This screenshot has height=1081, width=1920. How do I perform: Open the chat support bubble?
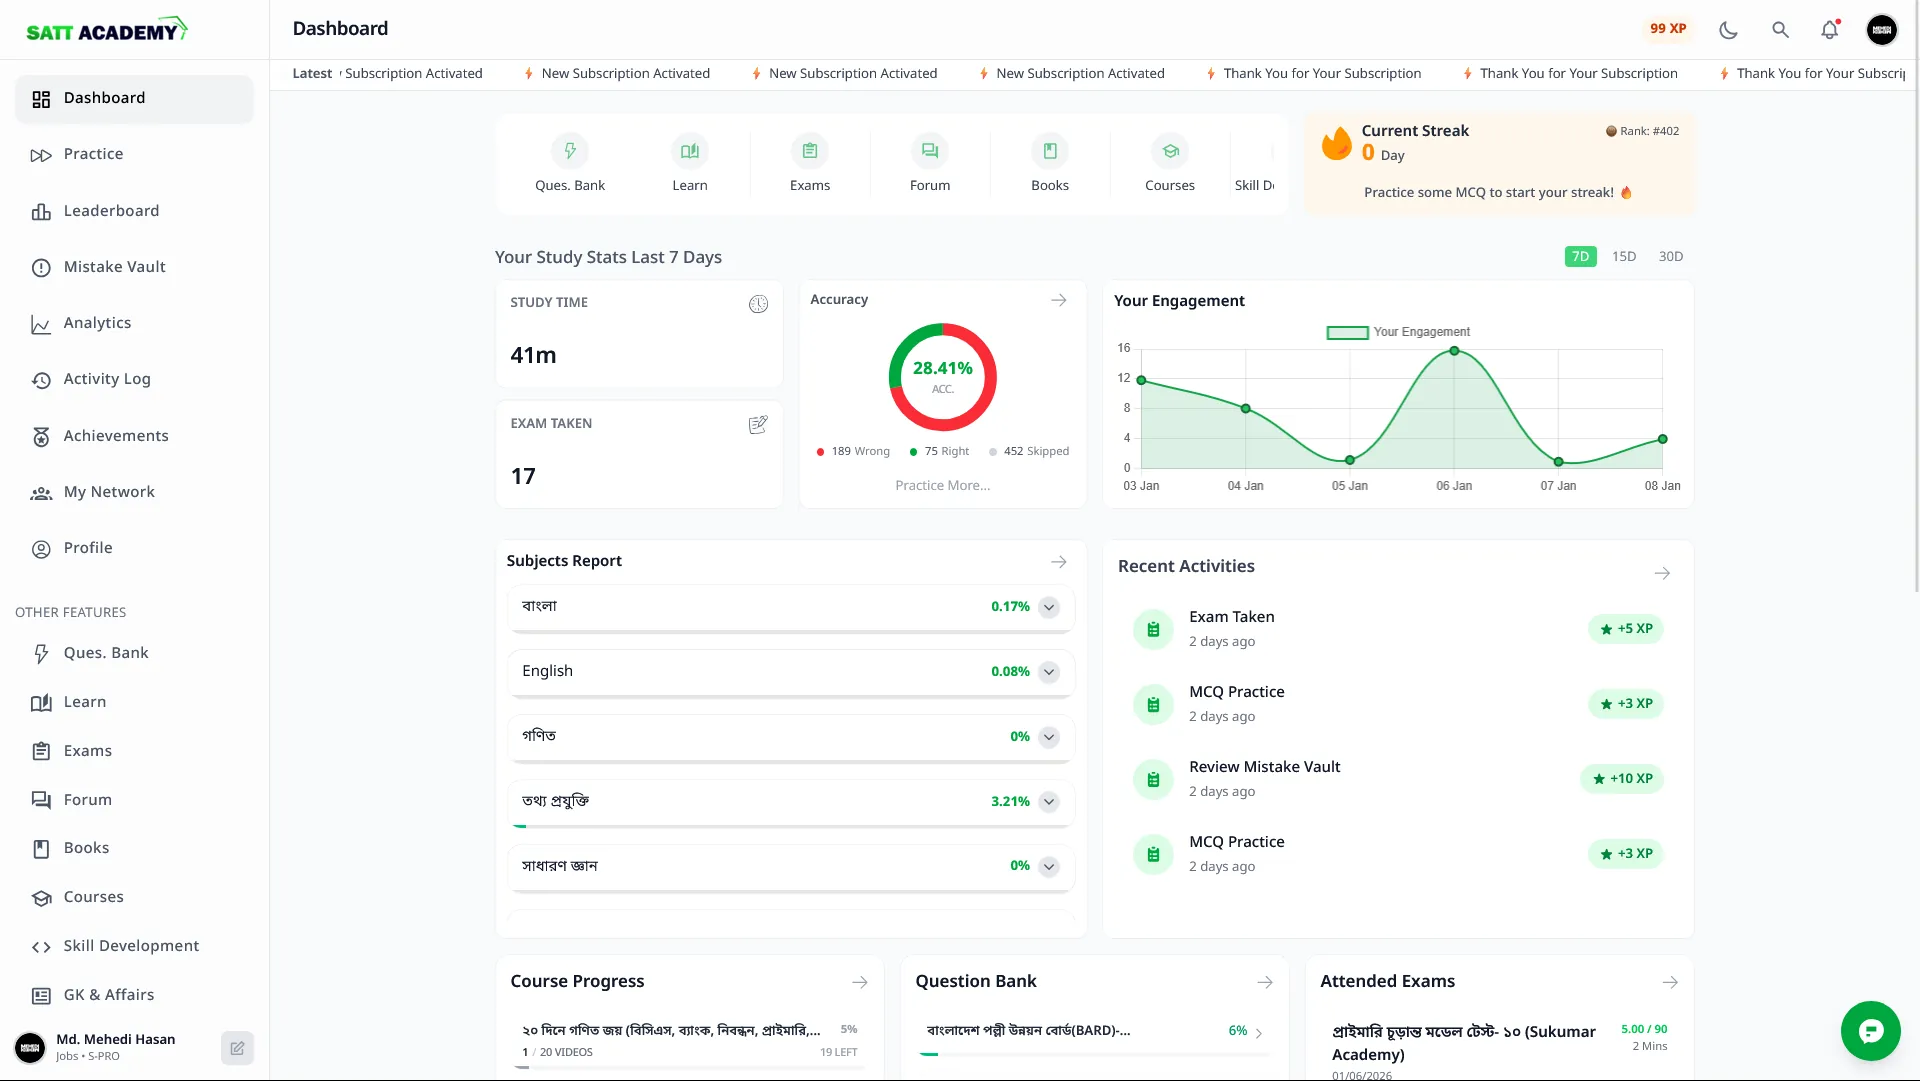(1871, 1031)
